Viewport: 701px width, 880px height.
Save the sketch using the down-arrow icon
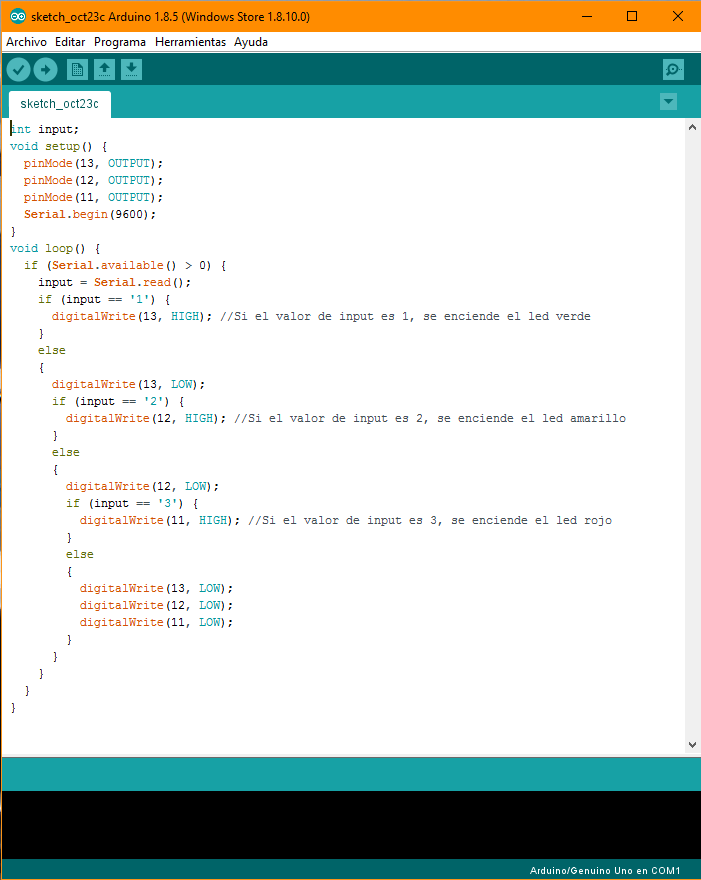pos(131,70)
